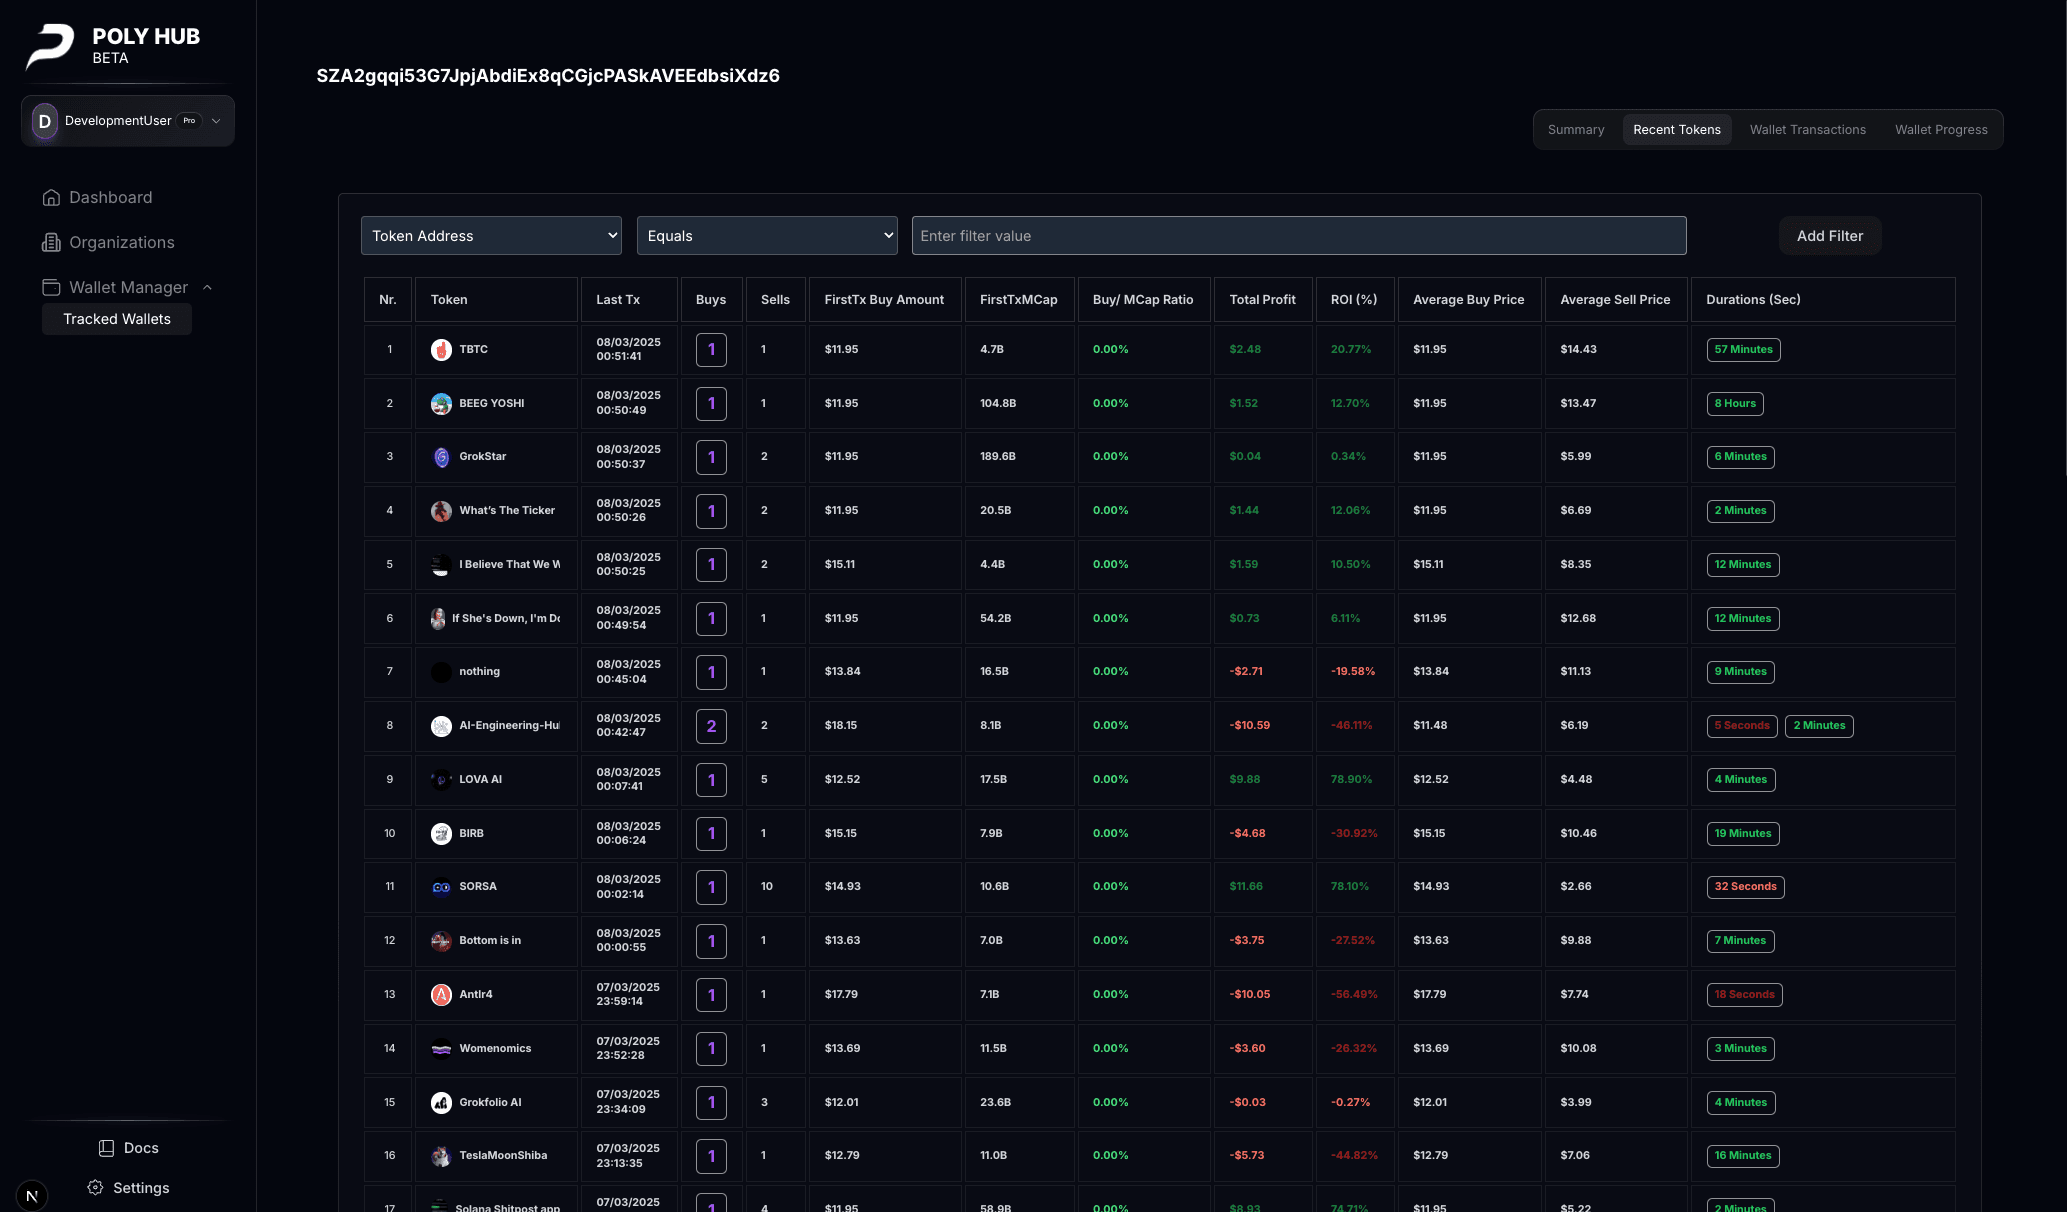Click the TBTC token logo
Image resolution: width=2067 pixels, height=1212 pixels.
(x=441, y=349)
